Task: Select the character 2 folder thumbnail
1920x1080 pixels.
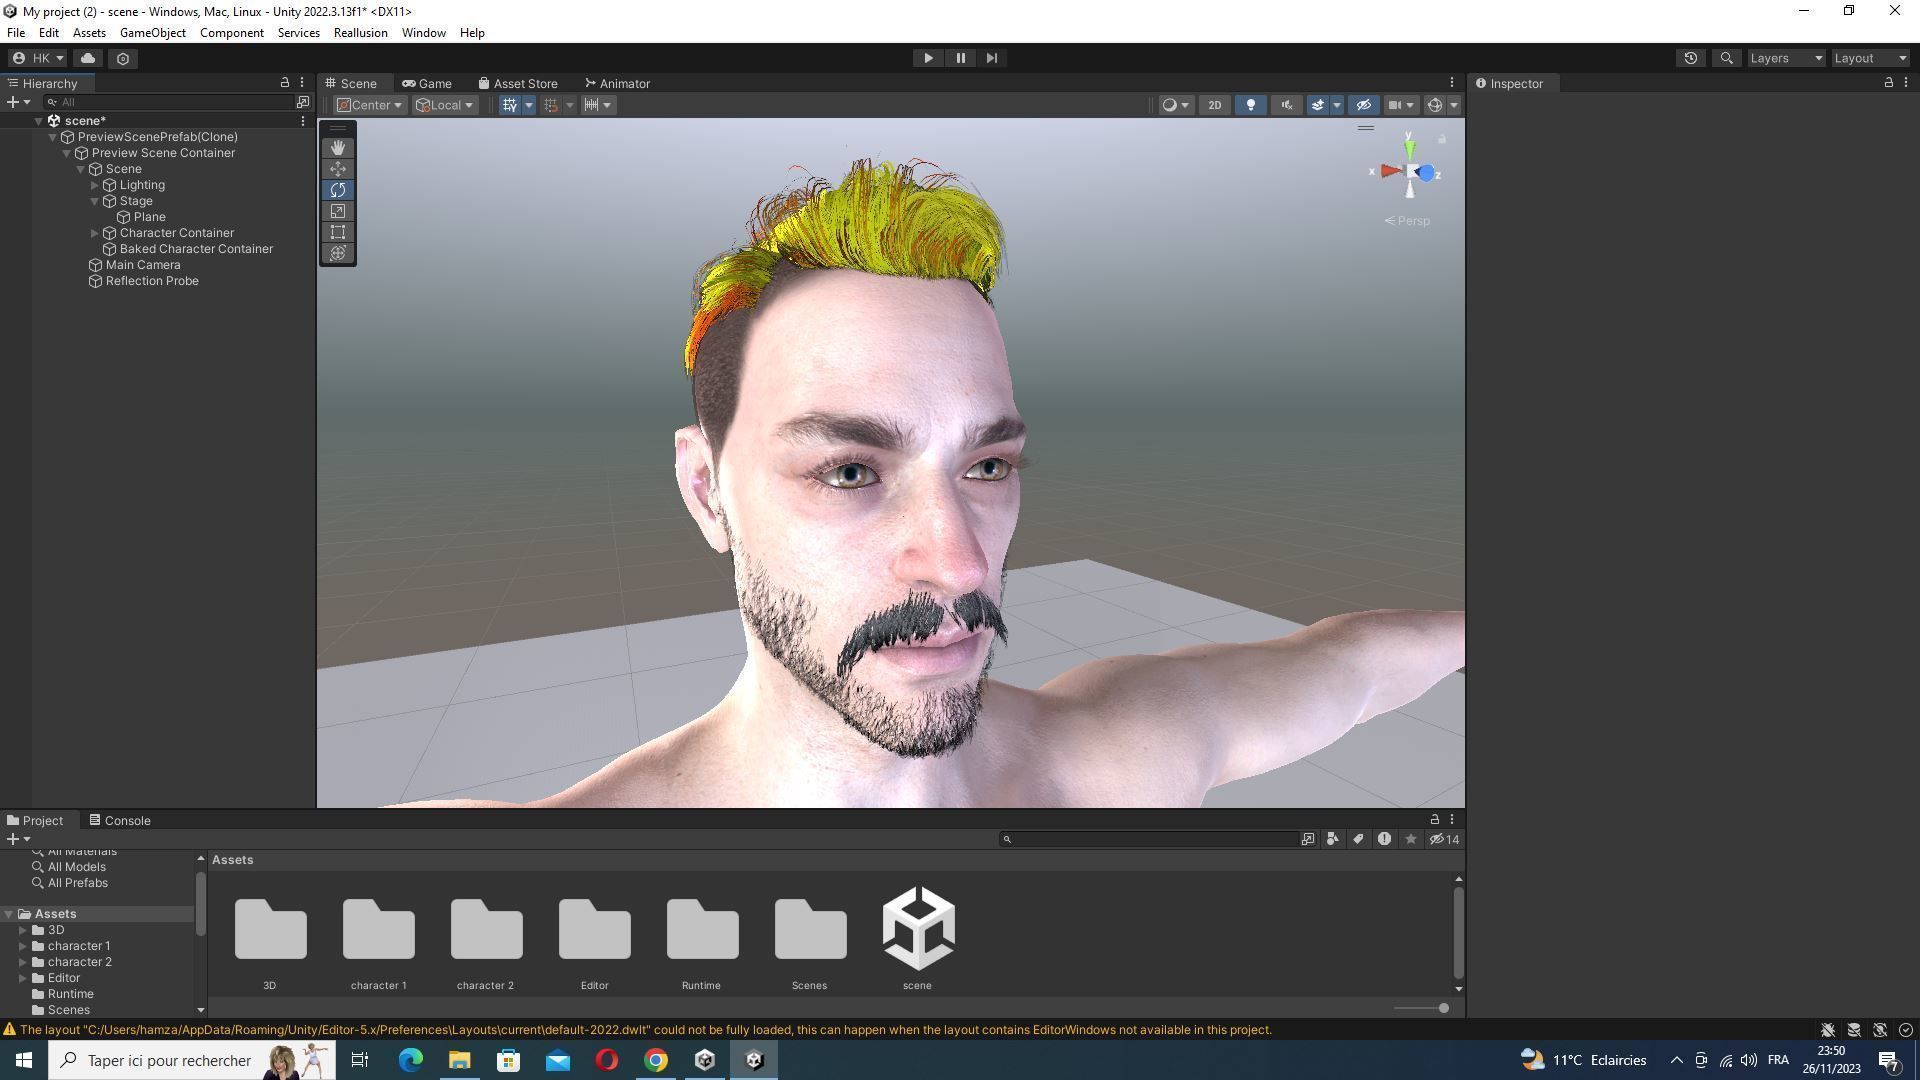Action: 486,930
